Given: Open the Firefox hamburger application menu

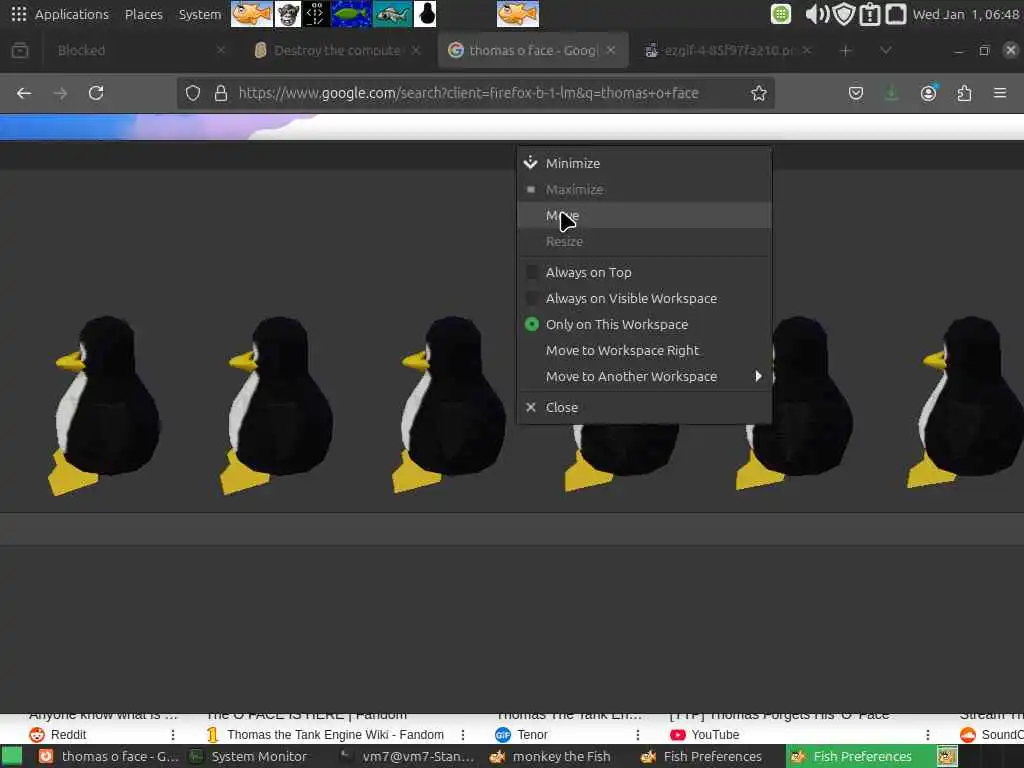Looking at the screenshot, I should click(x=1000, y=93).
